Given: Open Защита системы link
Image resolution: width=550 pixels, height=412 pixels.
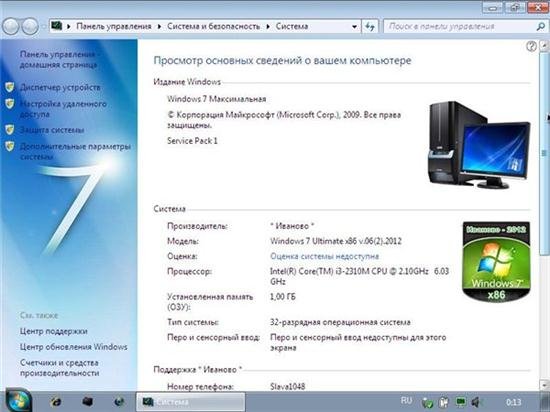Looking at the screenshot, I should tap(52, 130).
